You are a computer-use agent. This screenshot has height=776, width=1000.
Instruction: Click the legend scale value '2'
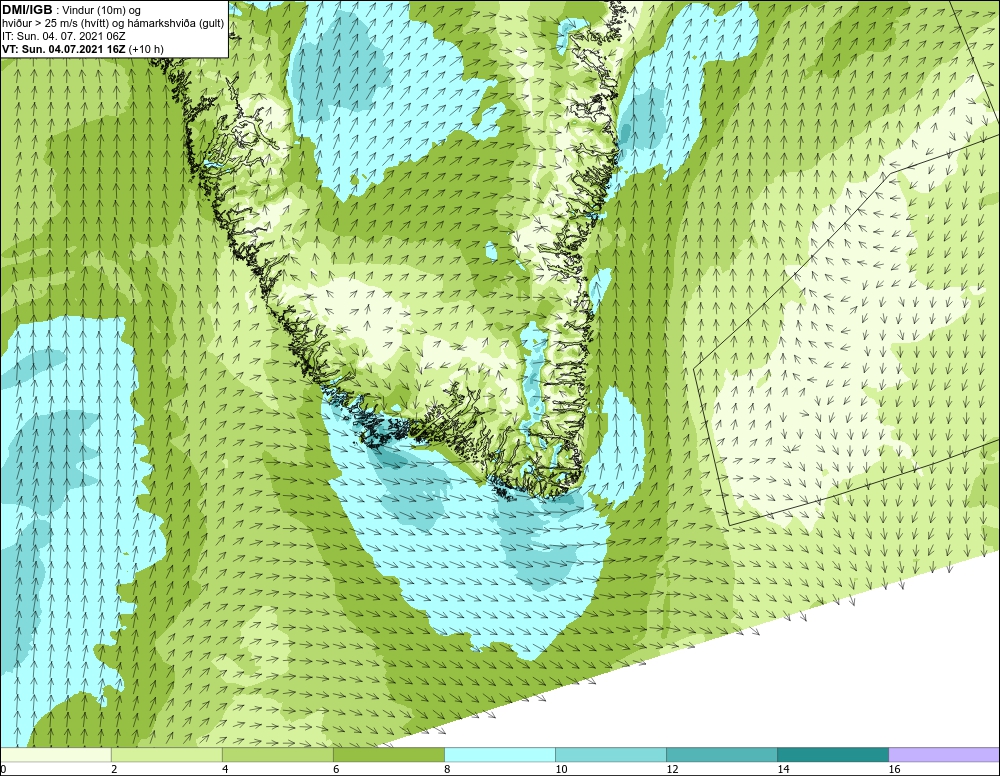(114, 770)
